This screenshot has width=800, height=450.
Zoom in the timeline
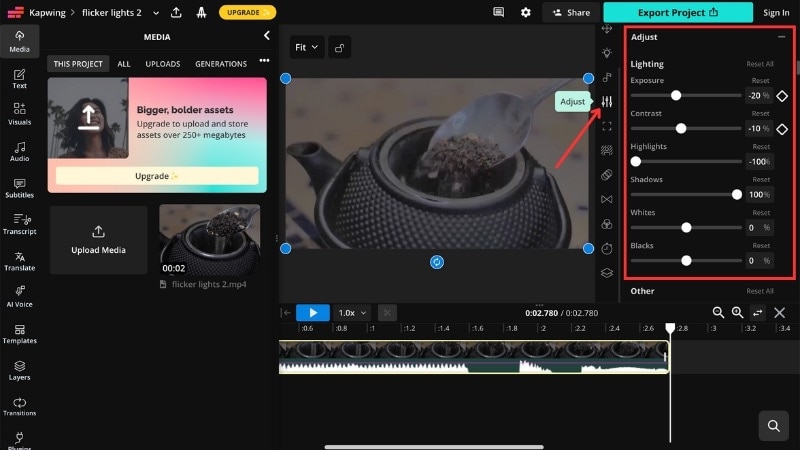737,312
